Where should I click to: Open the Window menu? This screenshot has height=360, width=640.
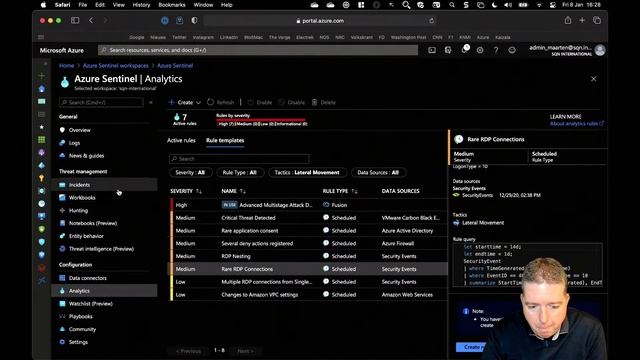point(203,5)
